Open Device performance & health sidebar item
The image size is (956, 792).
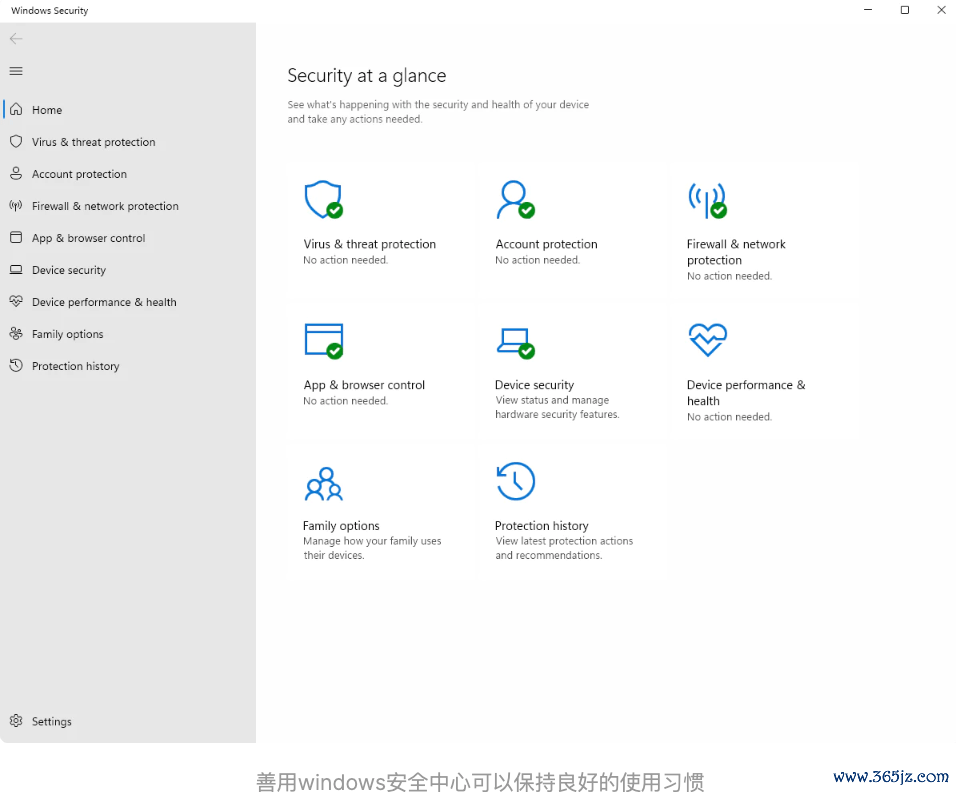(x=128, y=302)
